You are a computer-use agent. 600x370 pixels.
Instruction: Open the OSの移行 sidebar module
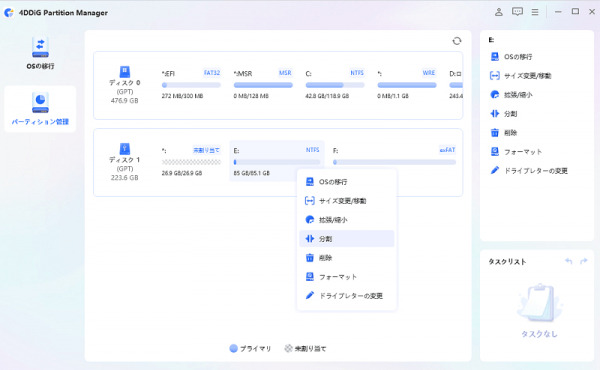click(x=40, y=53)
